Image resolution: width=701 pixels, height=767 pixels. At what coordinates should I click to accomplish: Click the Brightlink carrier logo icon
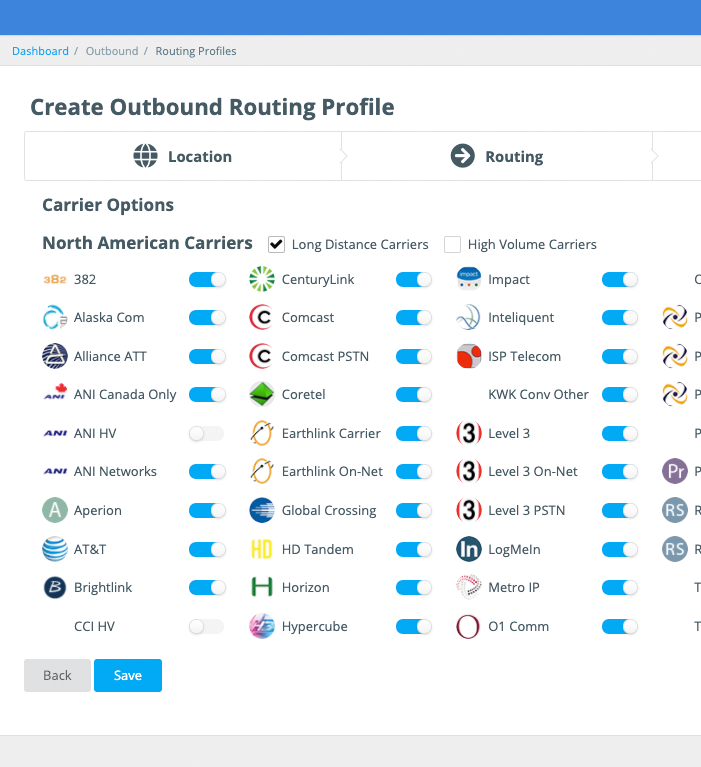(55, 587)
